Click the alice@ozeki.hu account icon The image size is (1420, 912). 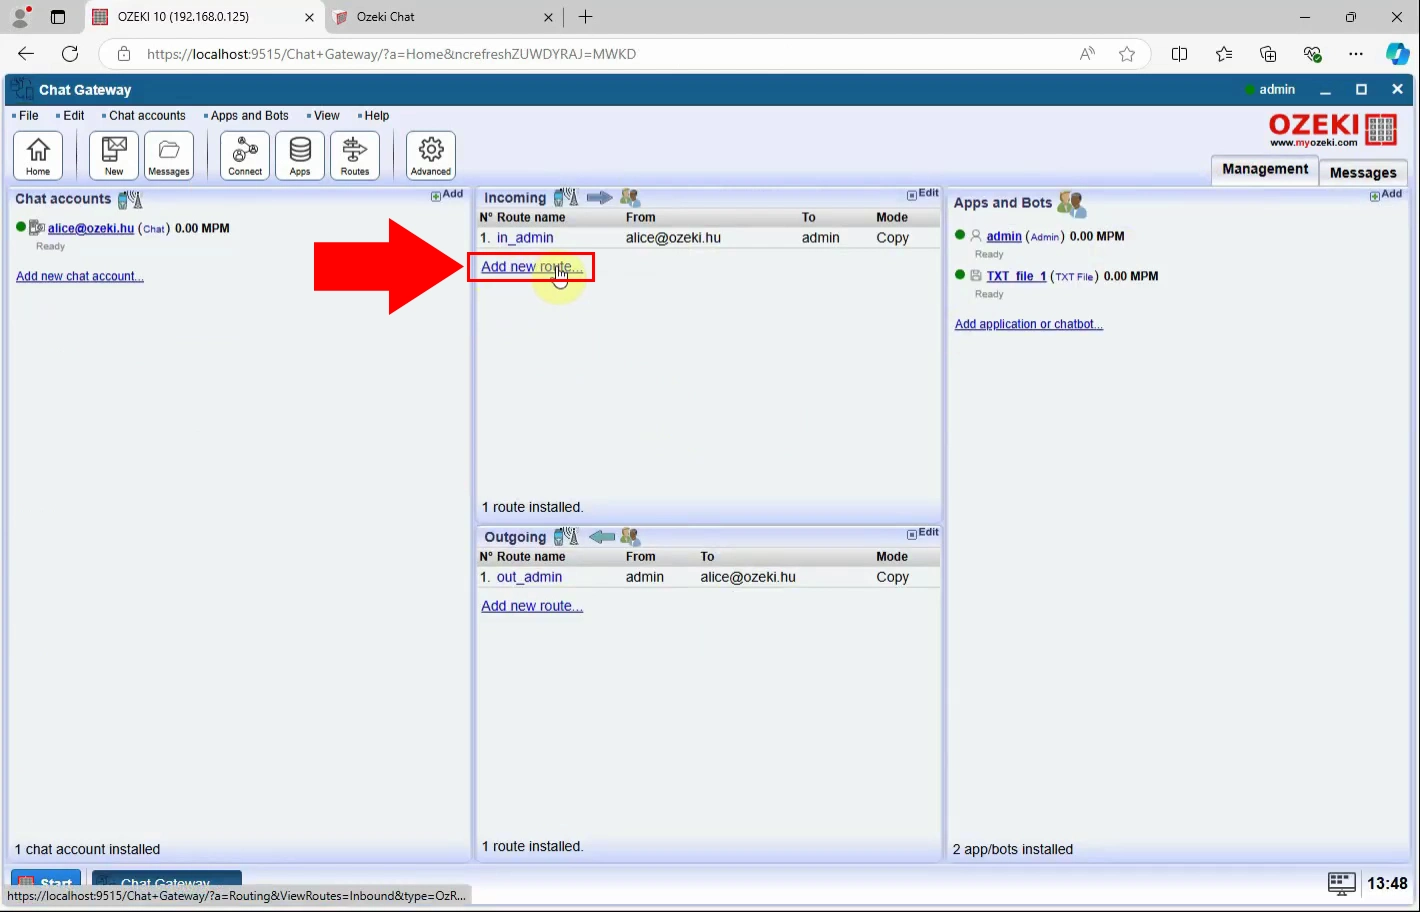click(x=37, y=228)
